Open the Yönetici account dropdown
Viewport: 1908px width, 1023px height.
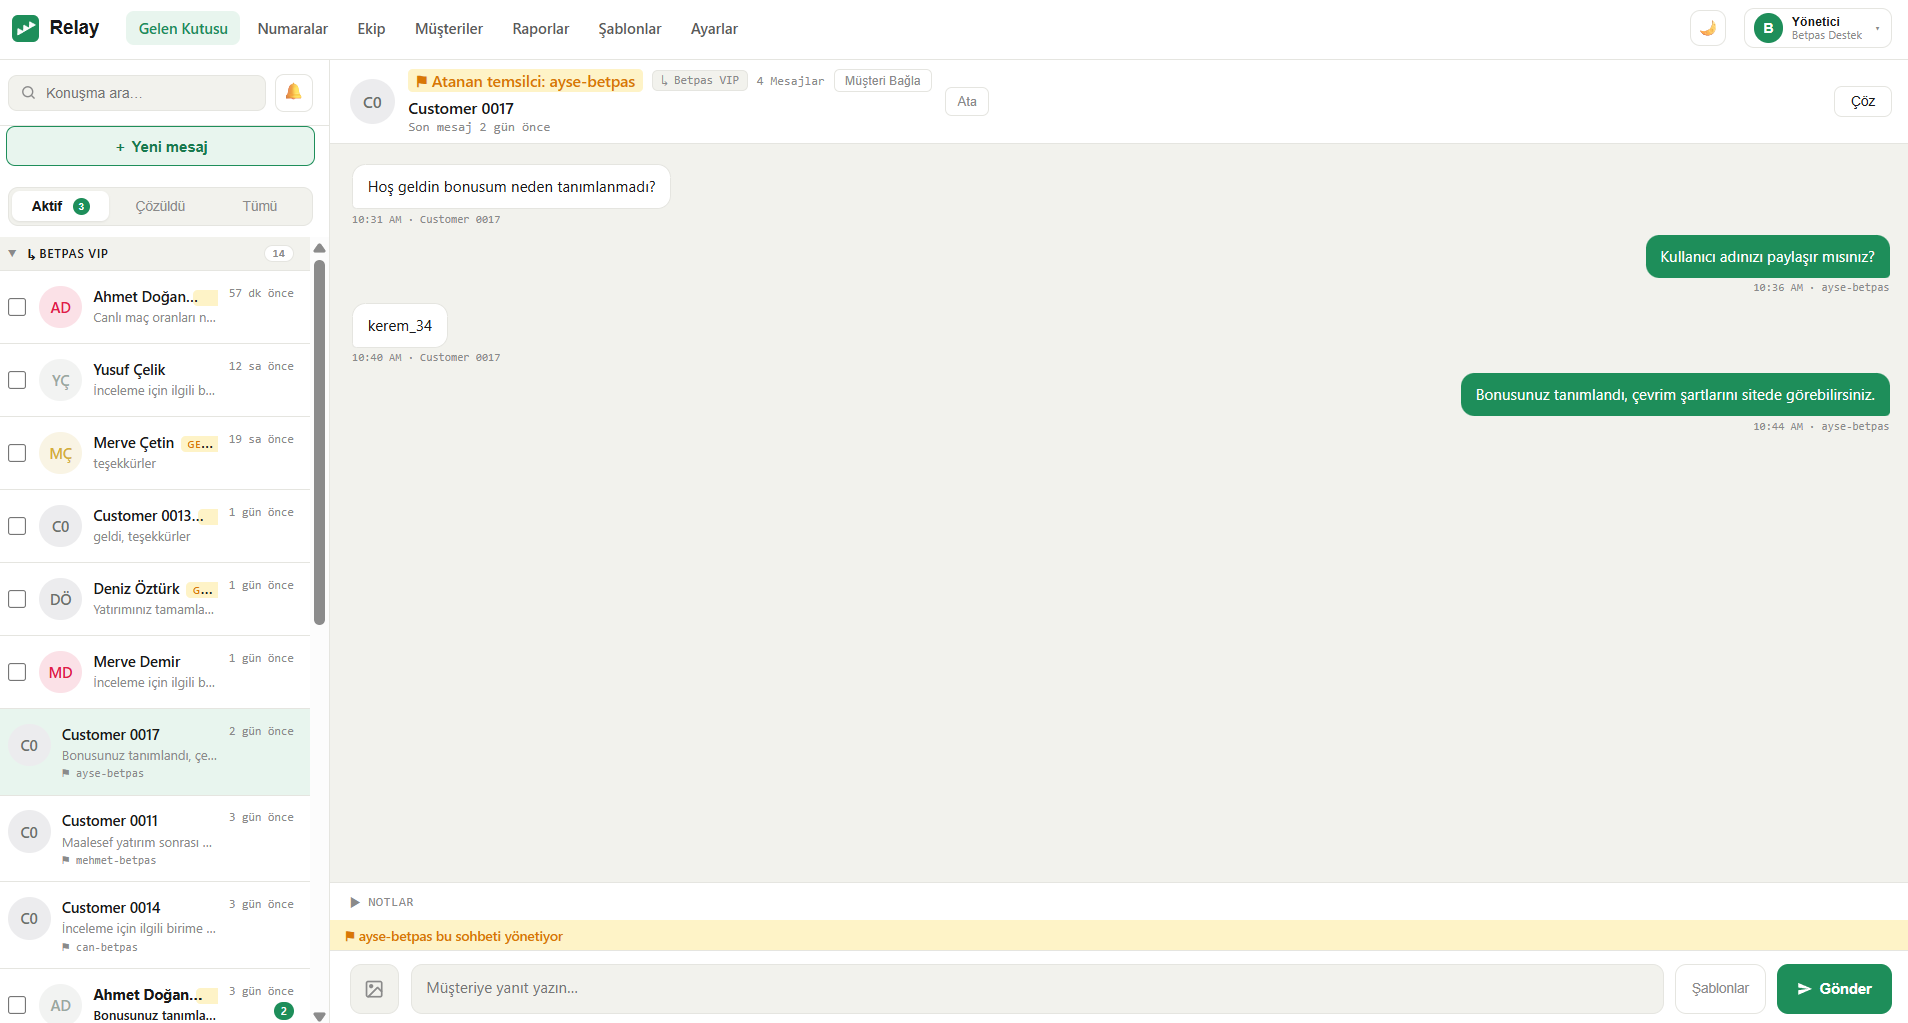point(1818,28)
